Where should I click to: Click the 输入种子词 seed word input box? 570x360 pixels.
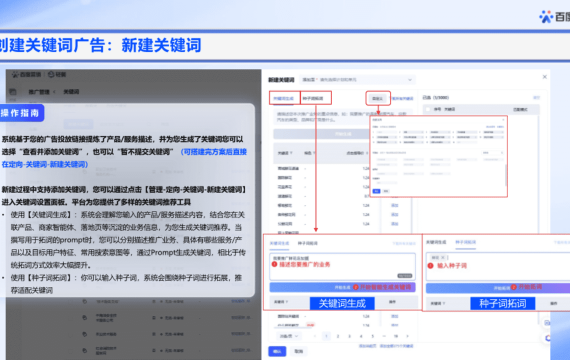[498, 267]
